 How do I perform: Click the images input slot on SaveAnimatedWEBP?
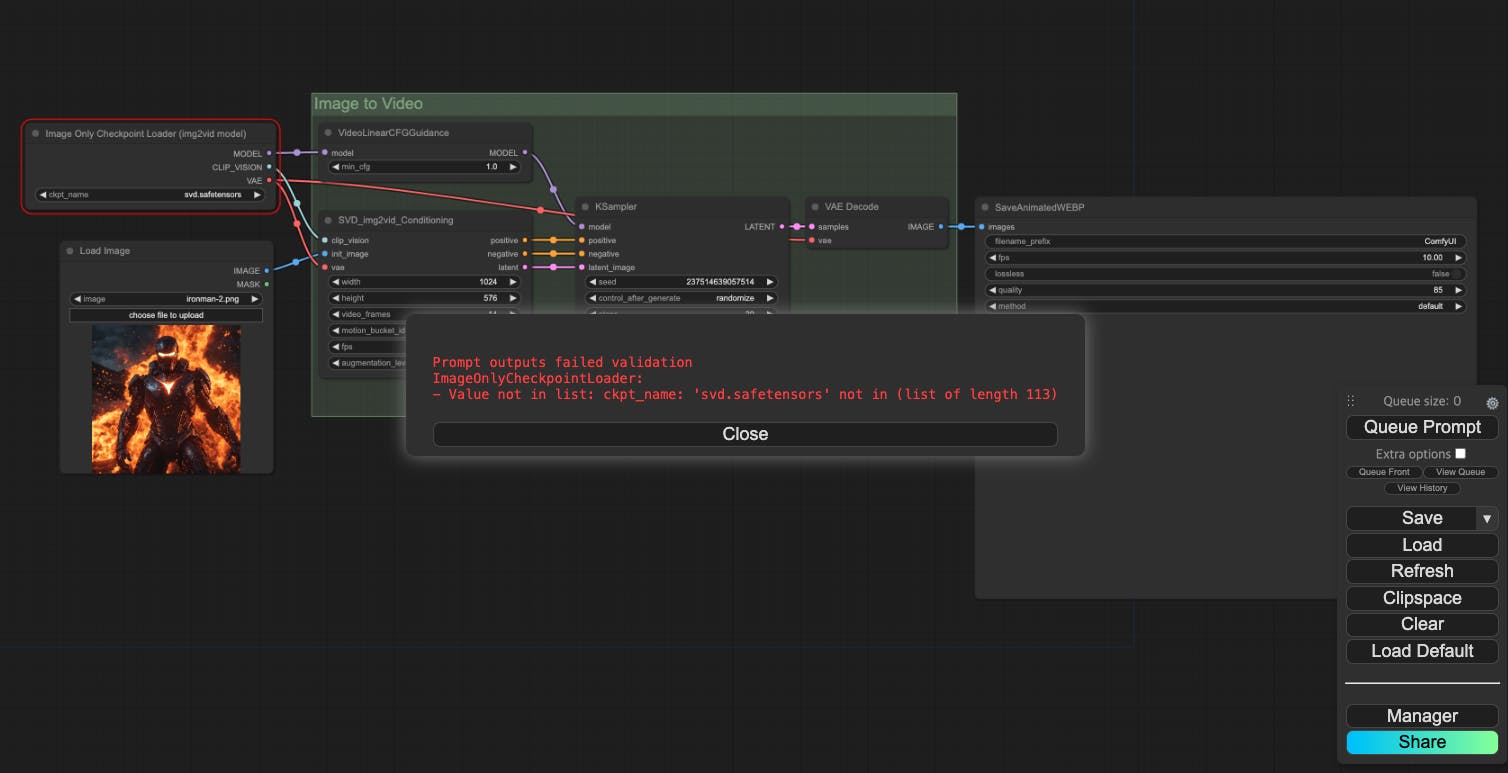click(x=981, y=227)
